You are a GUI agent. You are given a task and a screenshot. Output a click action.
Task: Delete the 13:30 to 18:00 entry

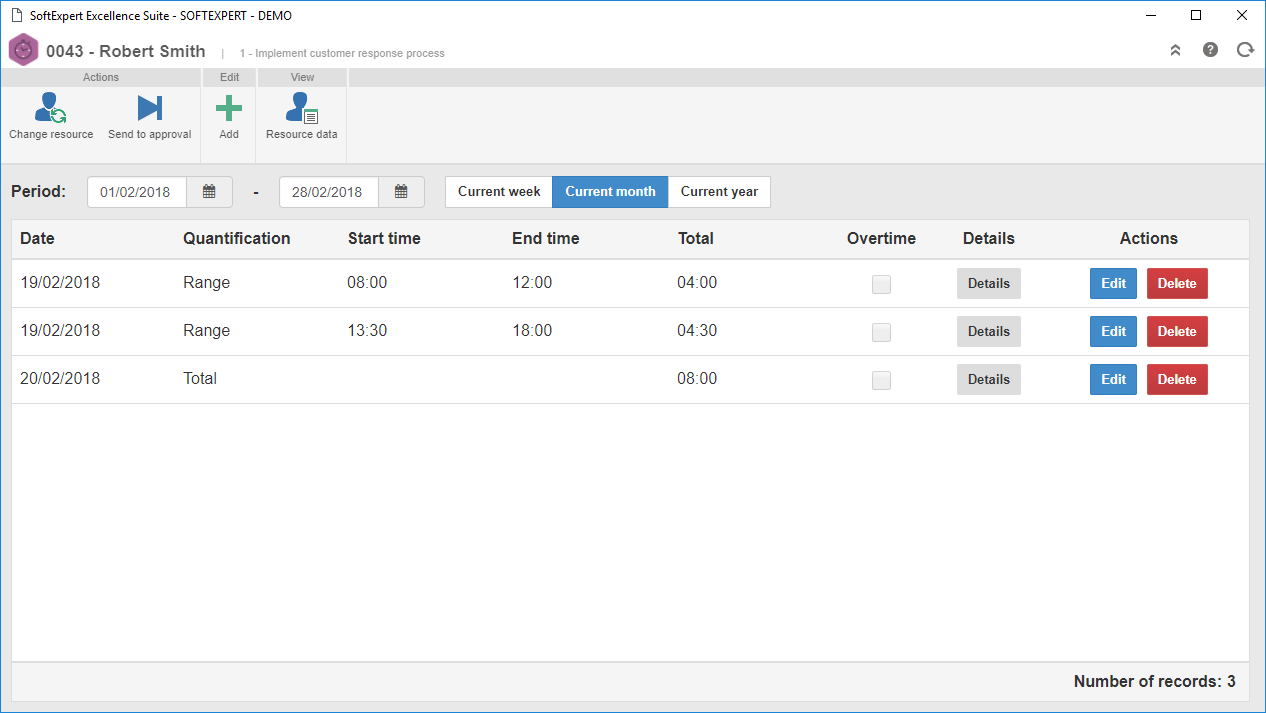[x=1177, y=332]
